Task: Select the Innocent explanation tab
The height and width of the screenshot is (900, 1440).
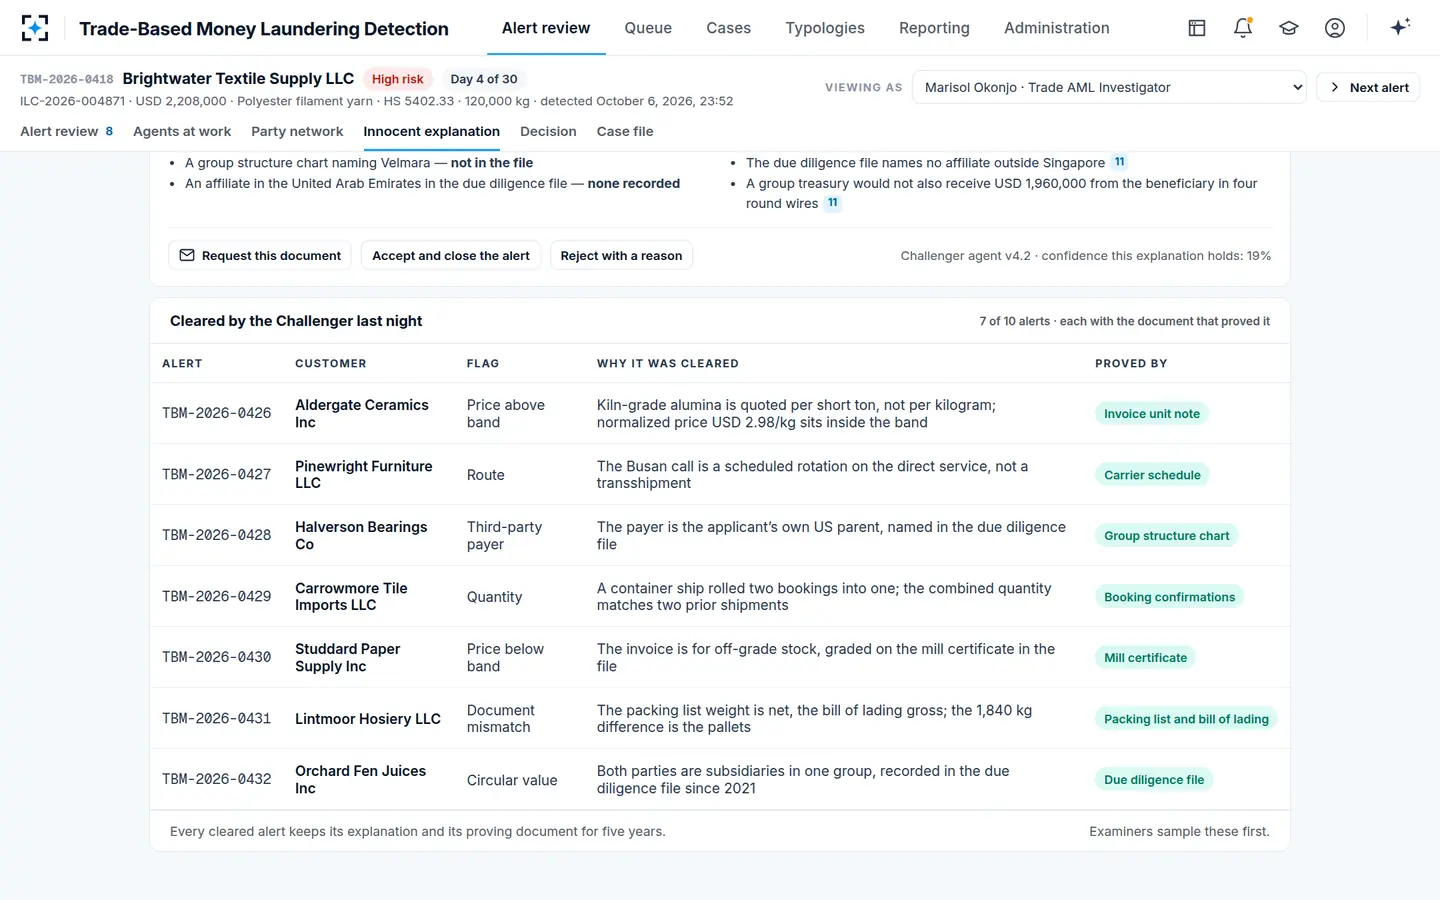Action: tap(432, 131)
